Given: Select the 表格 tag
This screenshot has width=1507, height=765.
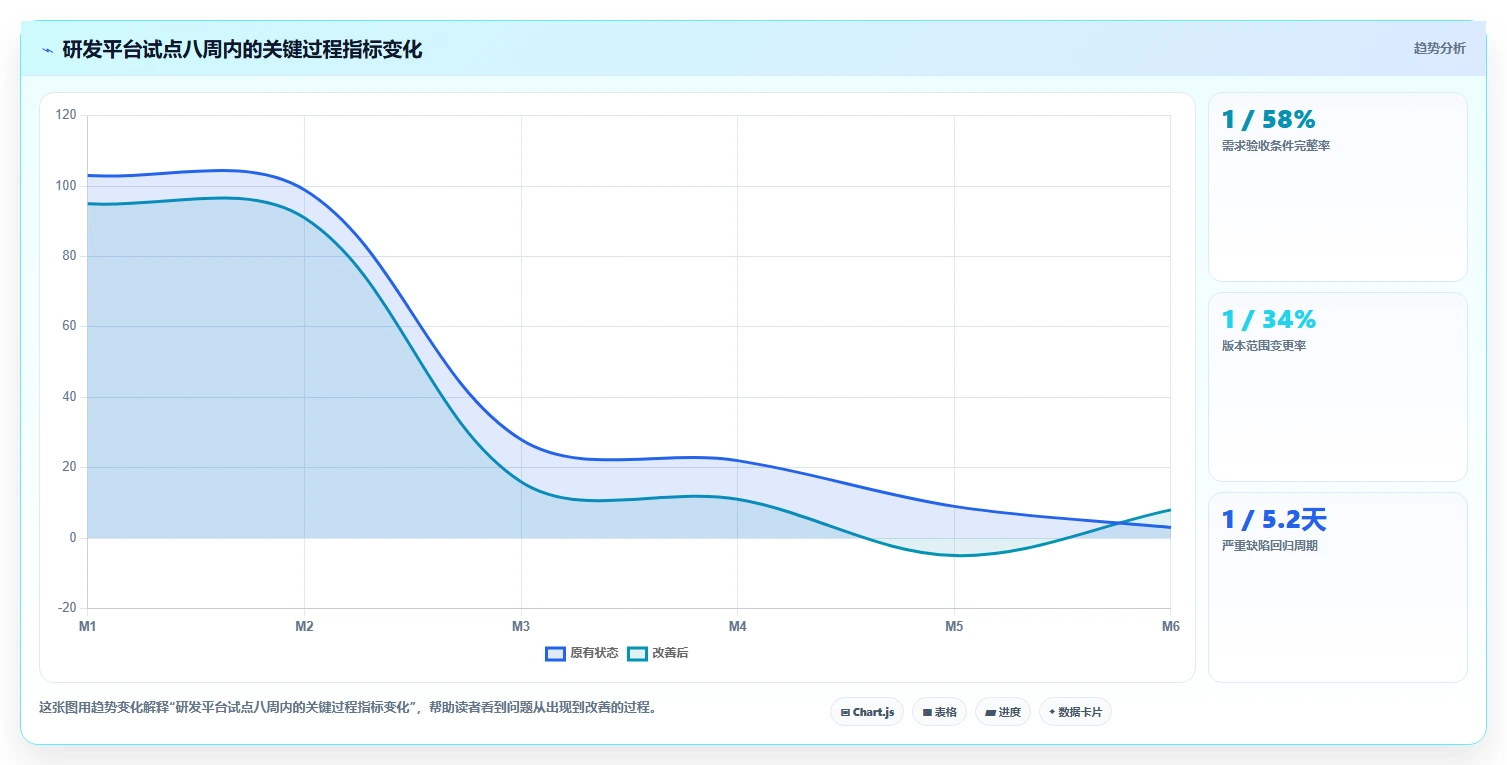Looking at the screenshot, I should pyautogui.click(x=939, y=712).
